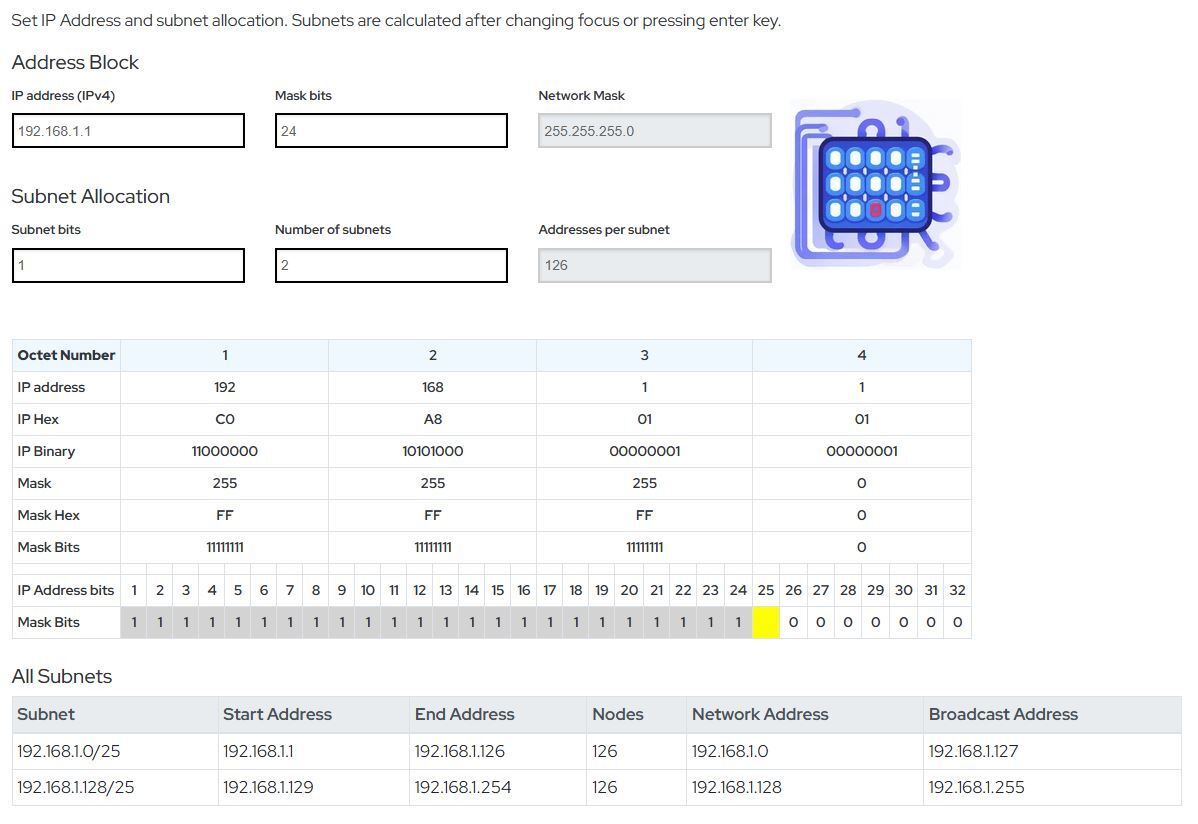Click start address 192.168.1.129
Image resolution: width=1198 pixels, height=824 pixels.
coord(268,787)
